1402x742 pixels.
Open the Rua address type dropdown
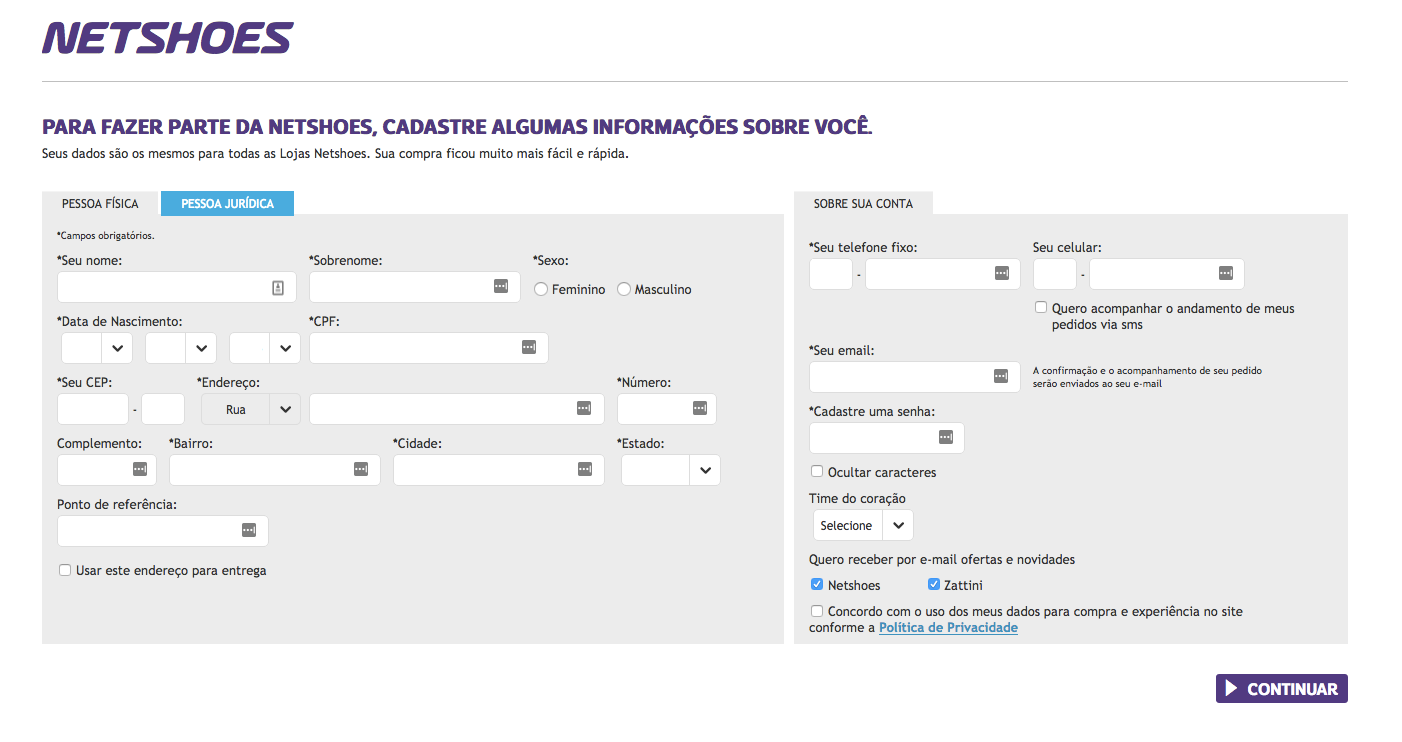pos(251,409)
